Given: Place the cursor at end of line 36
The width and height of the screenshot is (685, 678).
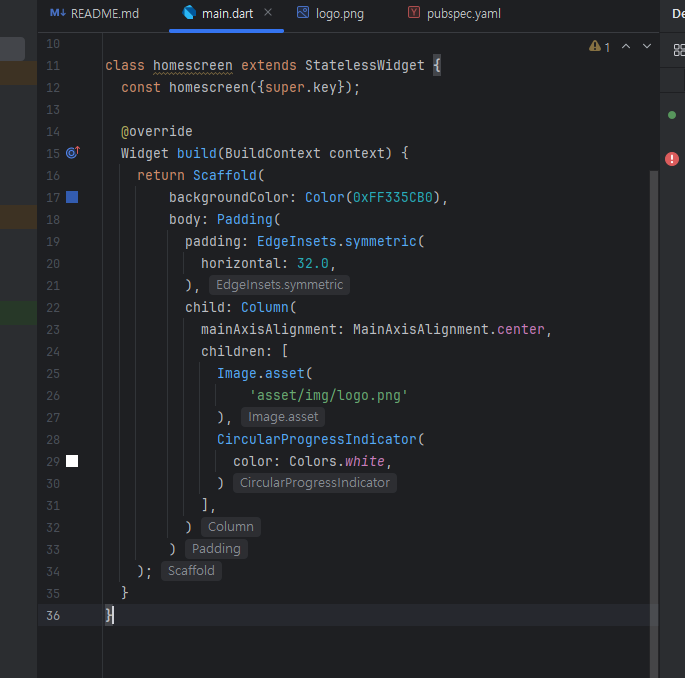Looking at the screenshot, I should 115,616.
